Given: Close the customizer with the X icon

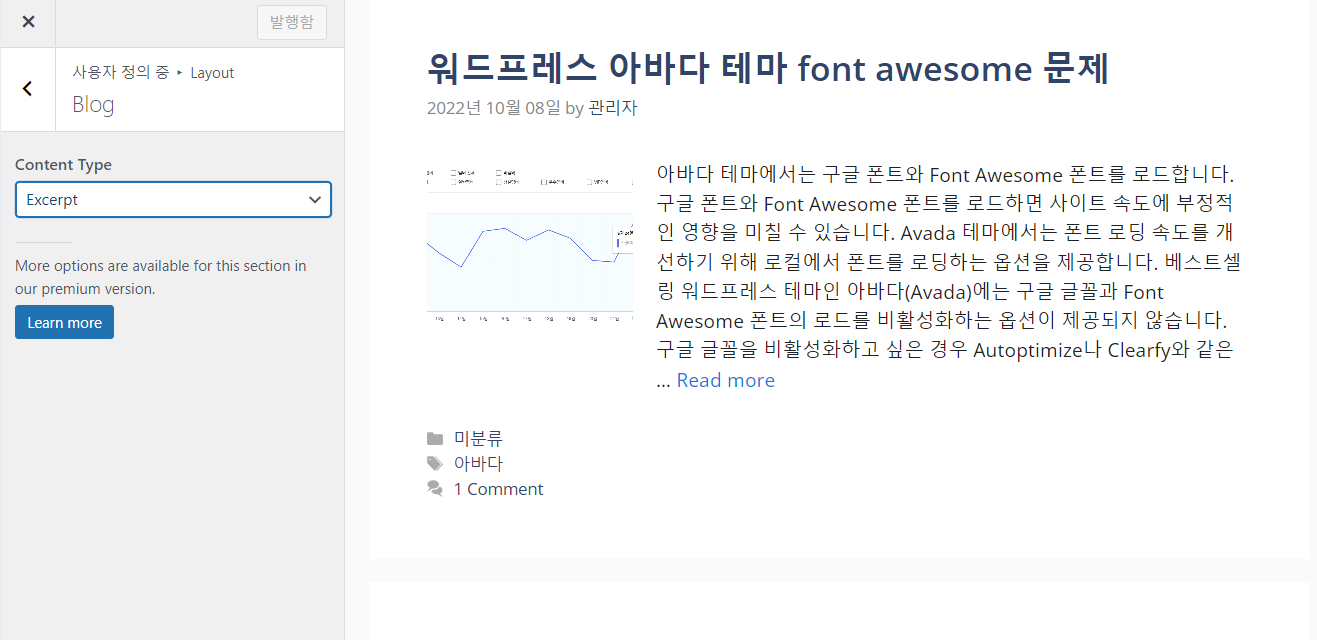Looking at the screenshot, I should click(27, 22).
